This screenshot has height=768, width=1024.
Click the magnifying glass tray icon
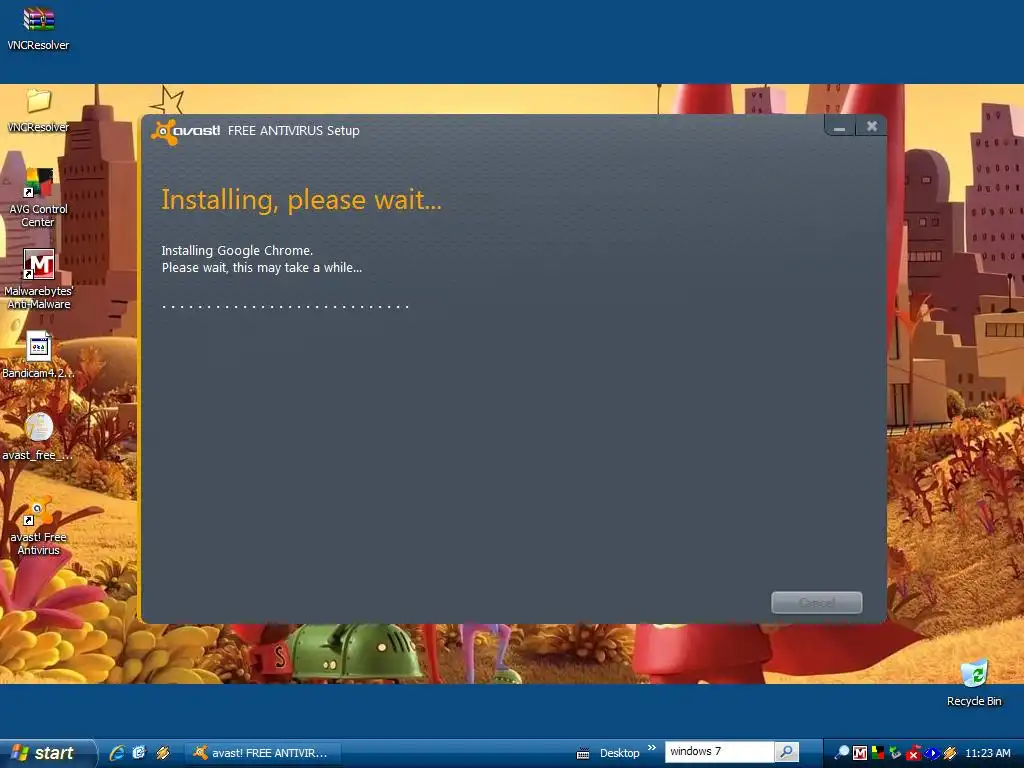click(x=842, y=753)
